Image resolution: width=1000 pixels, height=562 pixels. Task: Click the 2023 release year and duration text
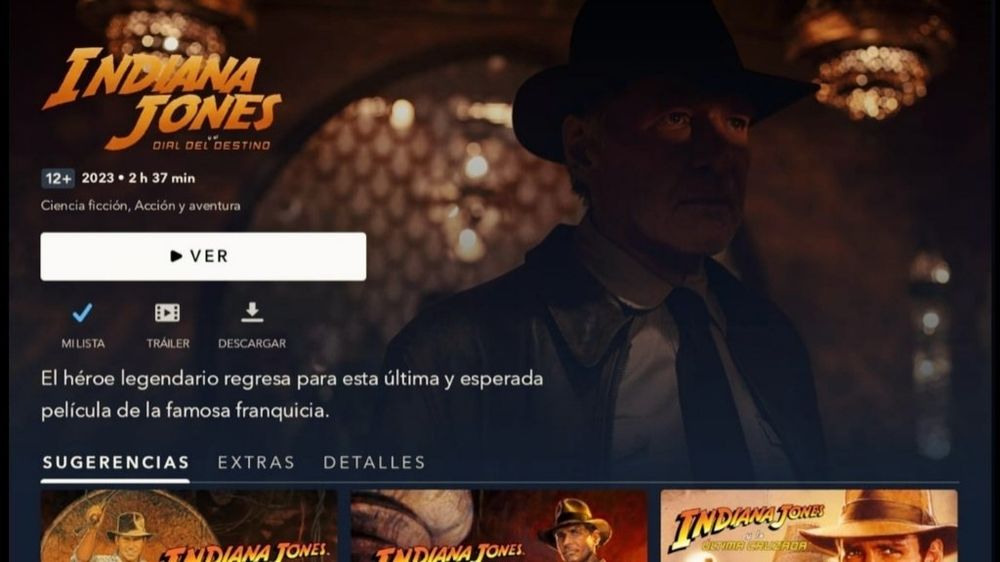pyautogui.click(x=138, y=178)
